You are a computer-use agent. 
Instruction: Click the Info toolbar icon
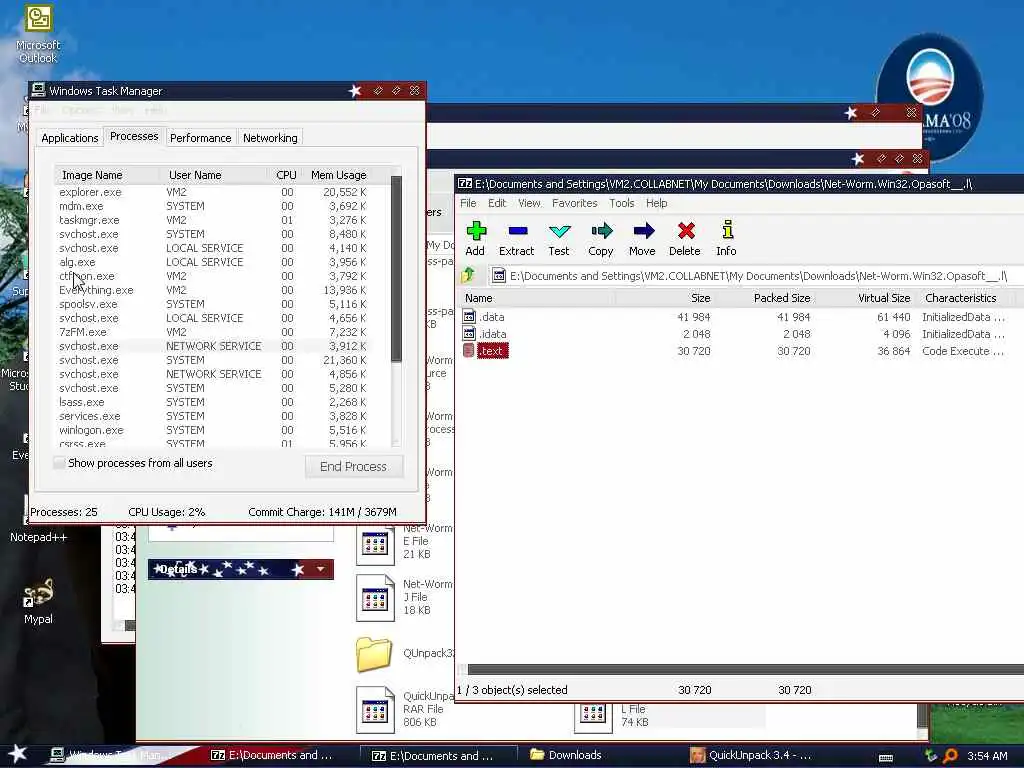coord(727,238)
